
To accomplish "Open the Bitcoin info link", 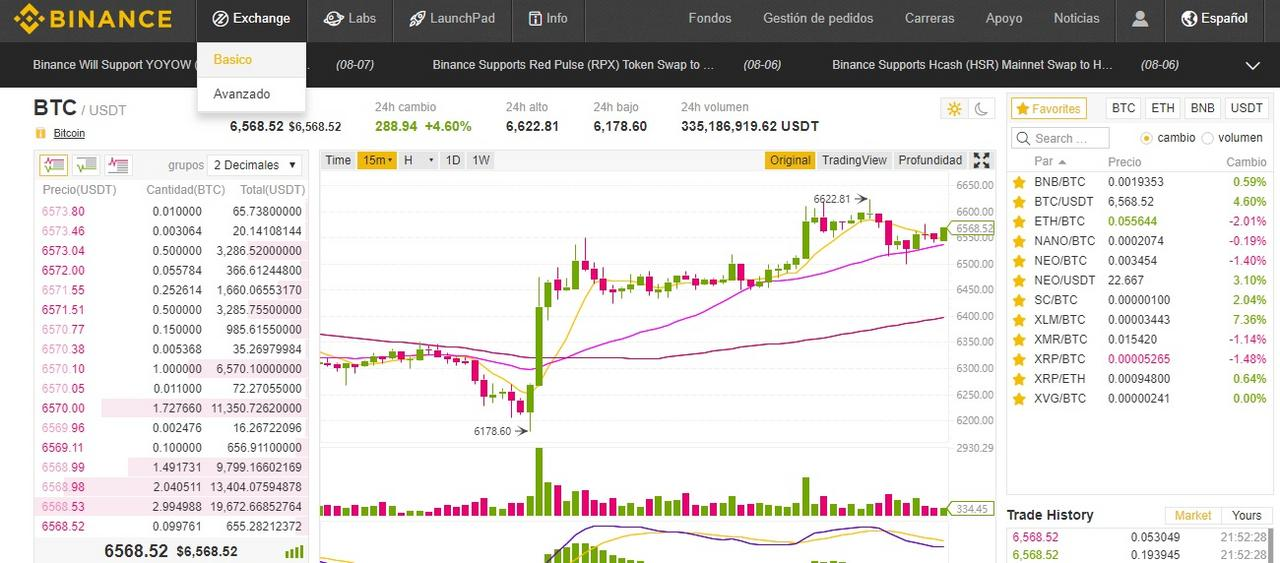I will pyautogui.click(x=69, y=133).
